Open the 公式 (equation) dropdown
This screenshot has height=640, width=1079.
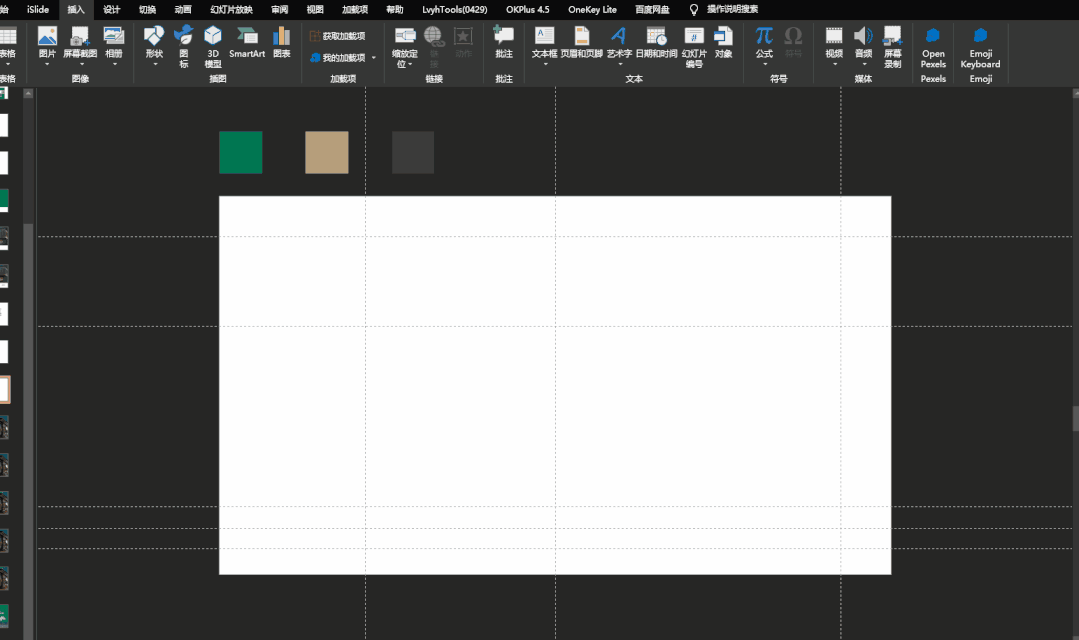tap(764, 64)
